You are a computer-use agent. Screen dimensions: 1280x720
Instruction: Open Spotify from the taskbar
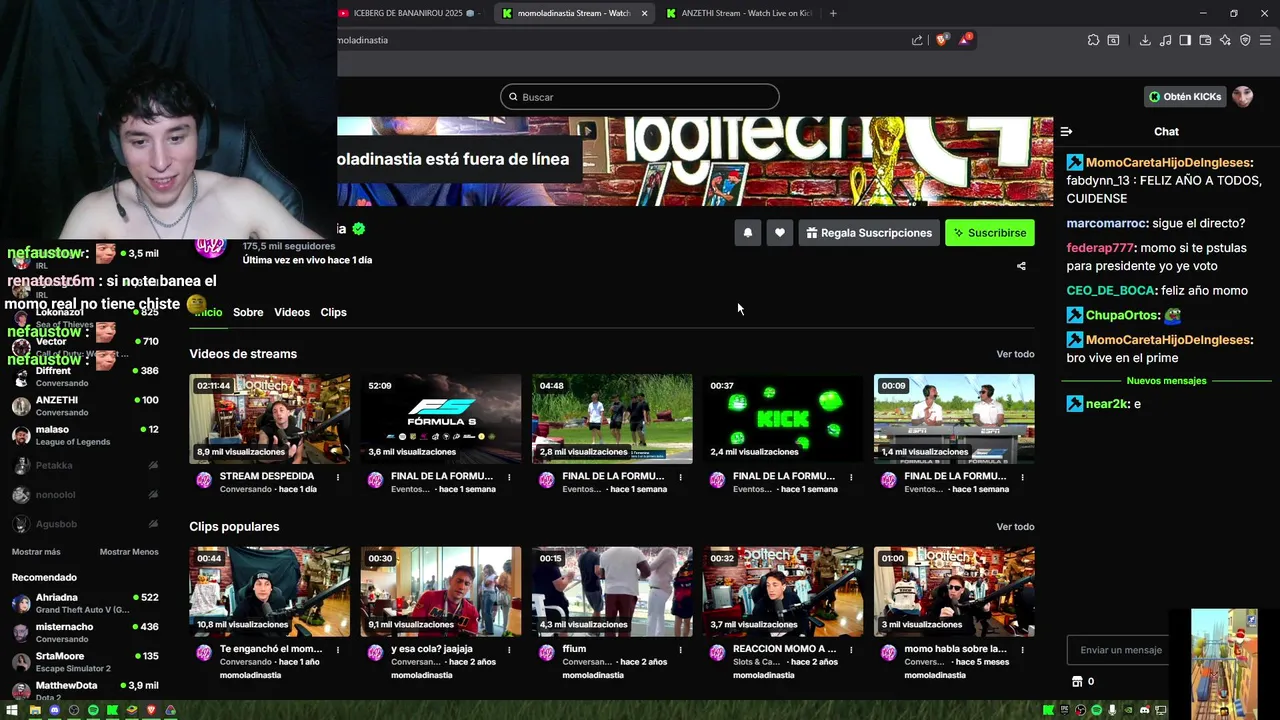click(93, 710)
